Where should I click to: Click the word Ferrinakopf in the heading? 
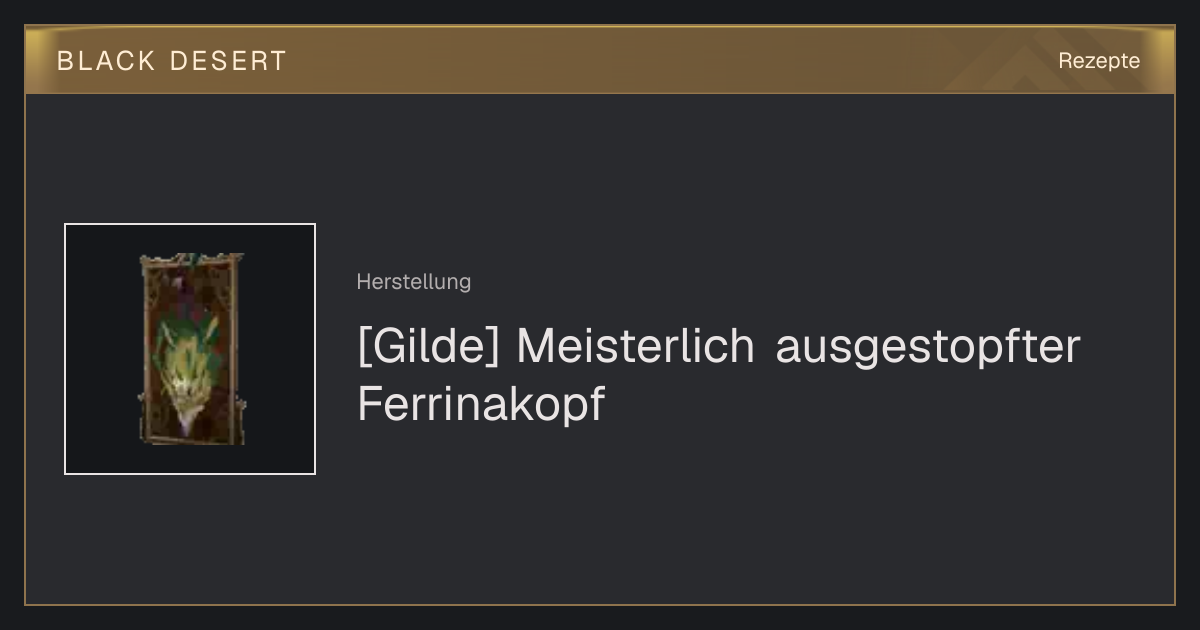481,405
